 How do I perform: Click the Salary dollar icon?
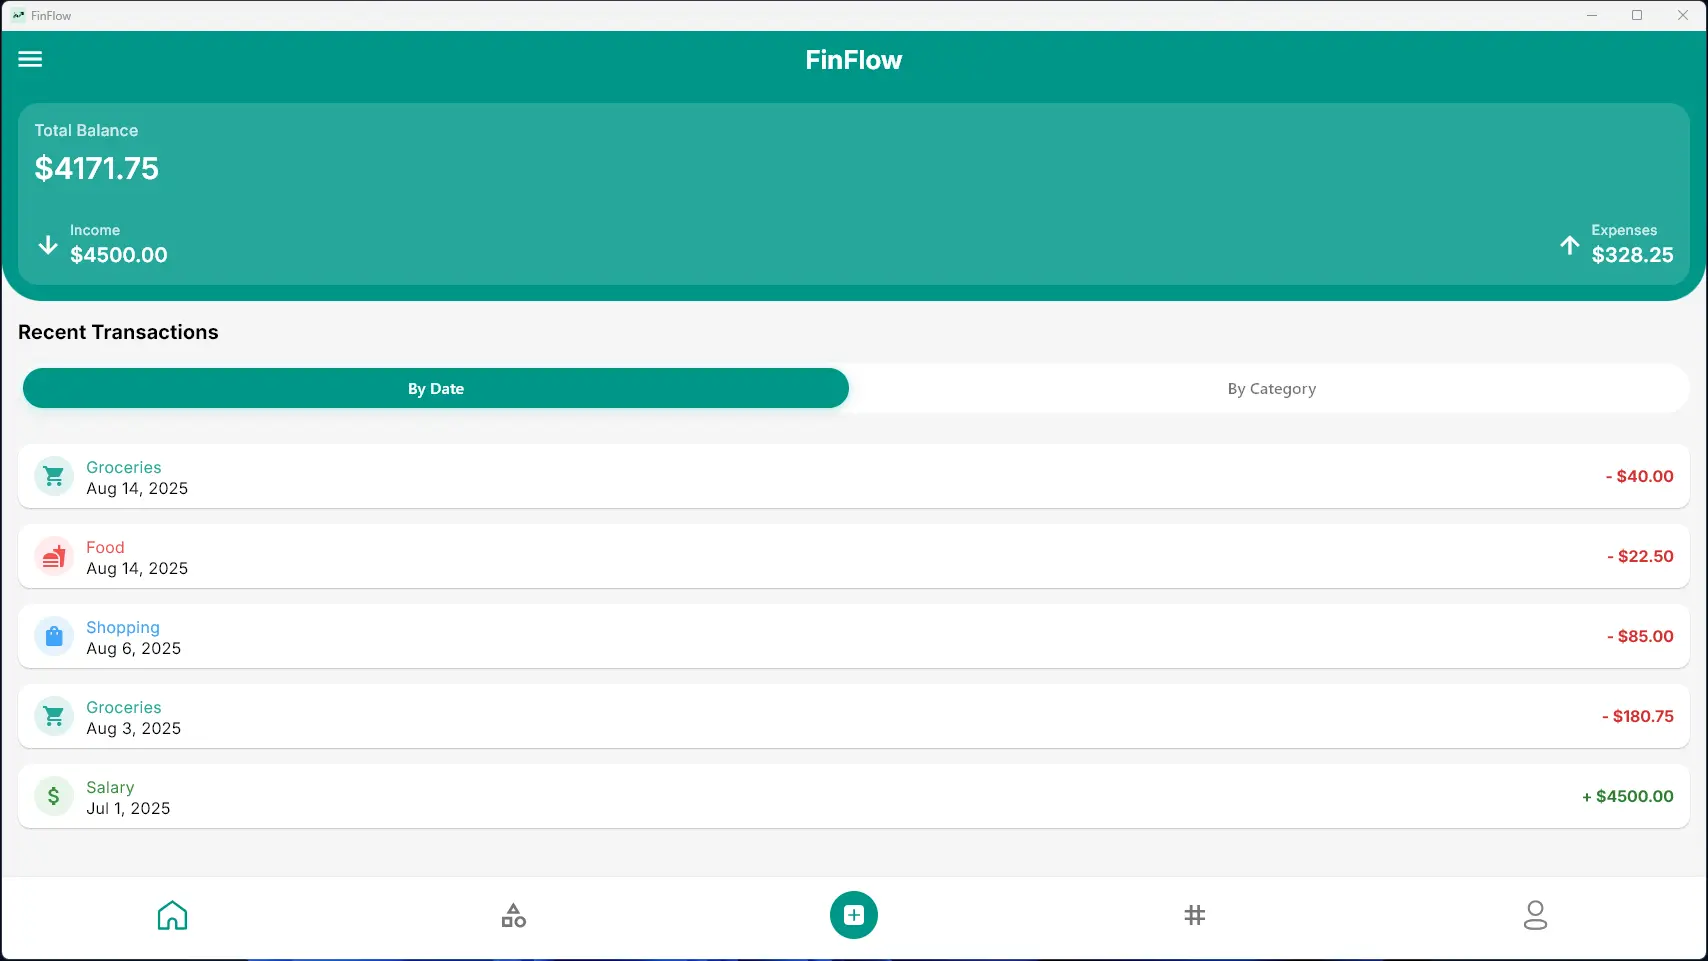tap(54, 796)
